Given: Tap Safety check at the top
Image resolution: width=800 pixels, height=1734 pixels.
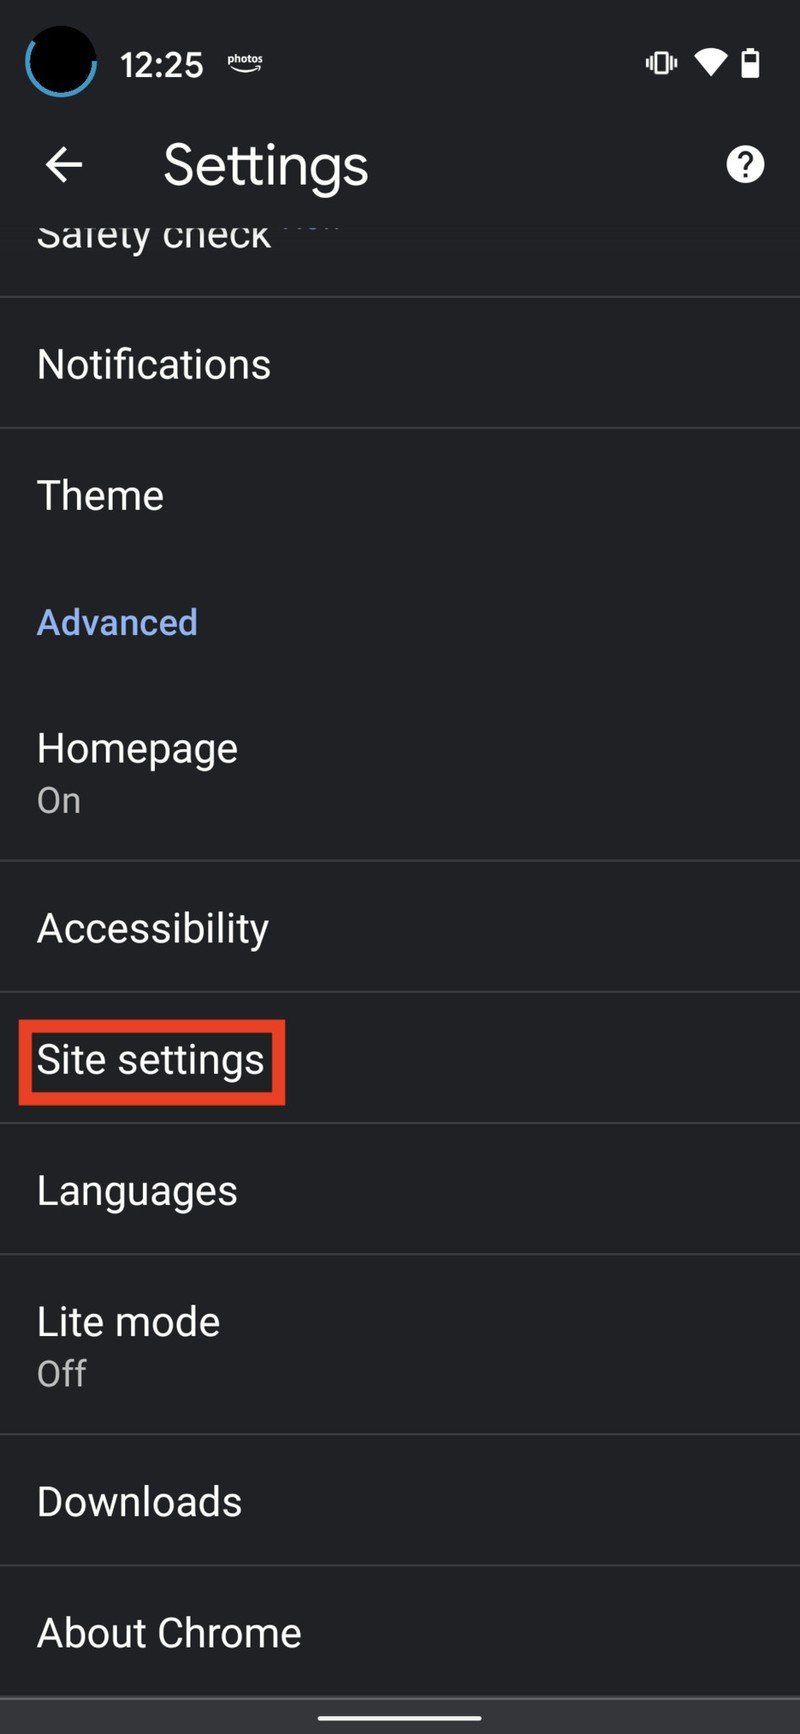Looking at the screenshot, I should point(152,237).
